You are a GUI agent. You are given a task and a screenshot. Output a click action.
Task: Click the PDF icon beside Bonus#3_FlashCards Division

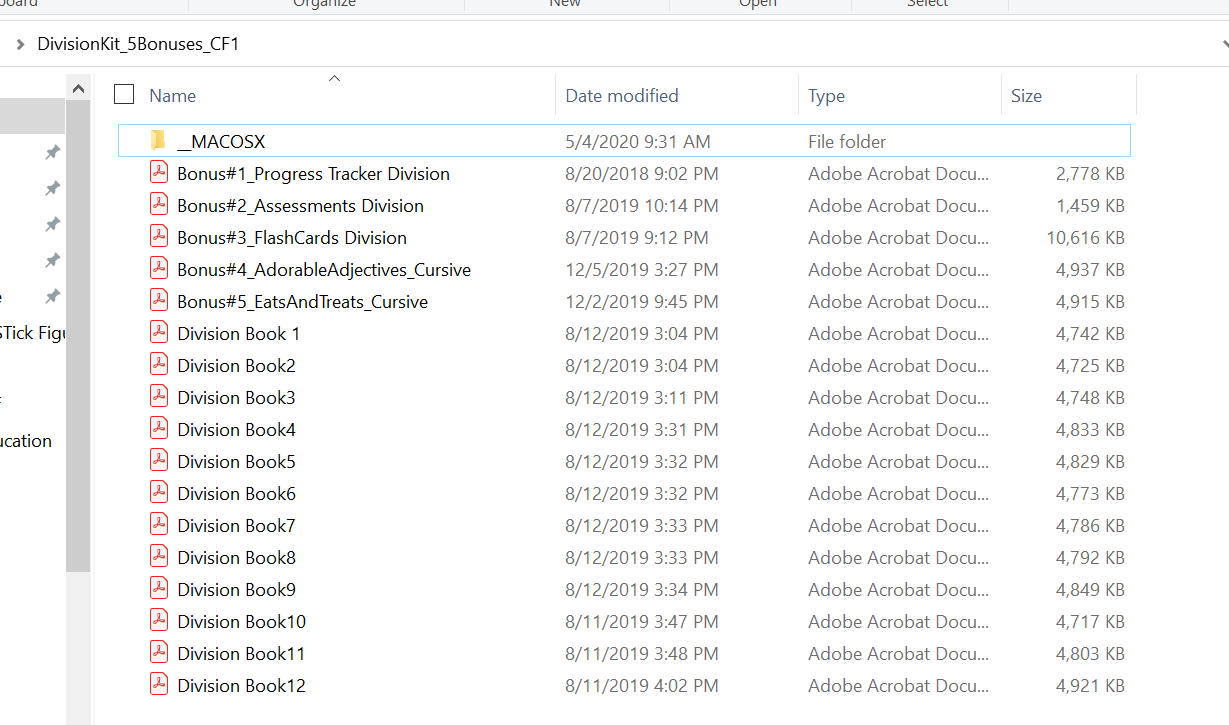158,237
